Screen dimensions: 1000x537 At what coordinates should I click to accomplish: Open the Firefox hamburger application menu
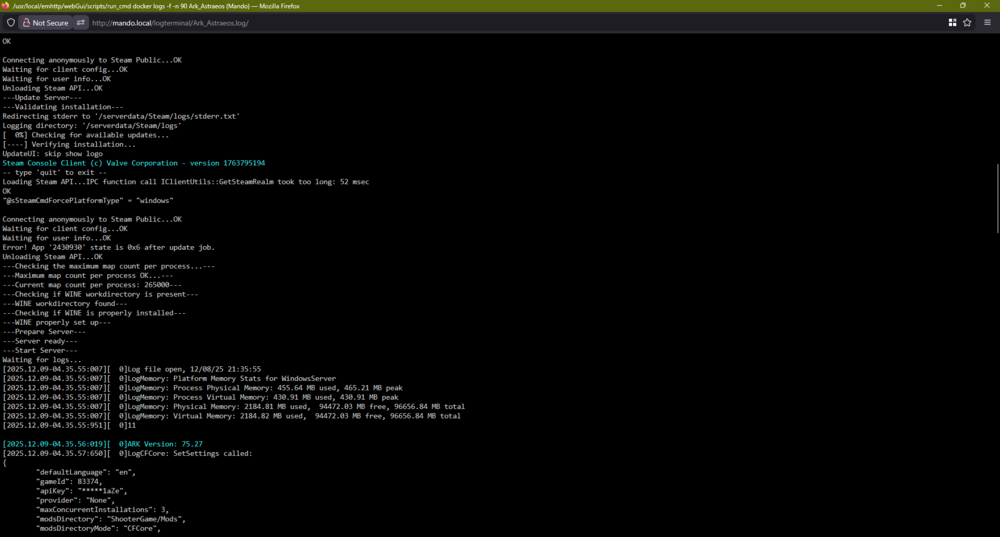pyautogui.click(x=987, y=22)
